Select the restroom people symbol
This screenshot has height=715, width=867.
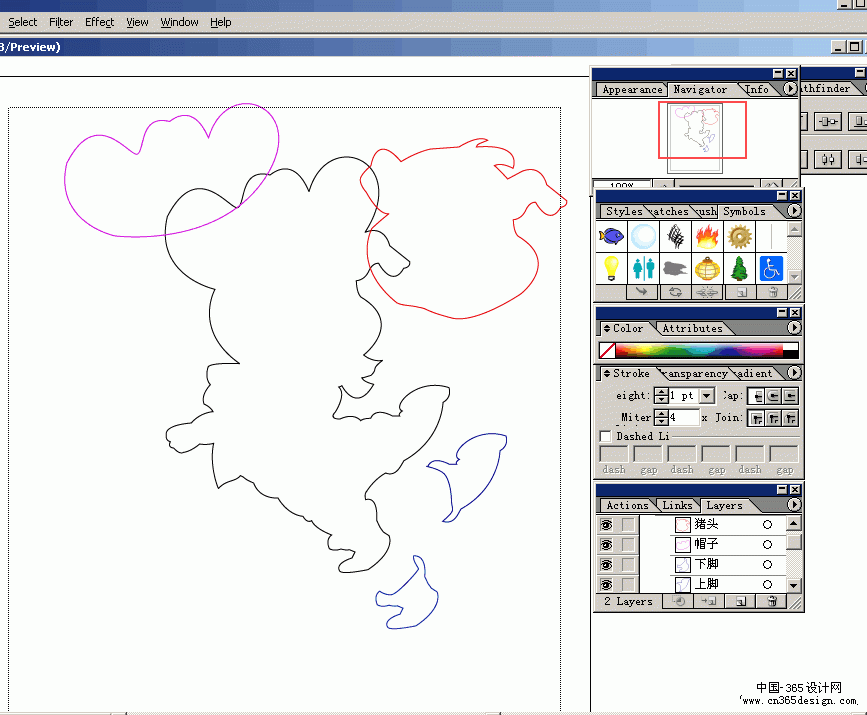tap(643, 269)
